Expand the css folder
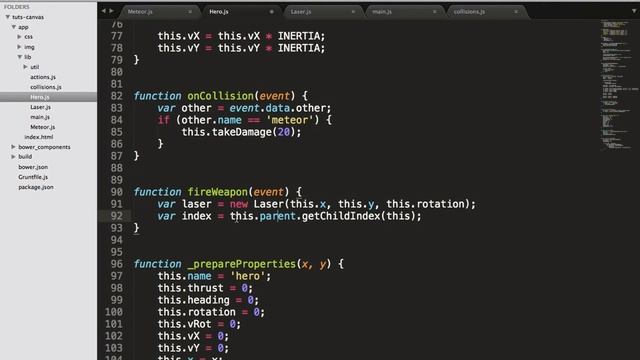The image size is (640, 360). [x=19, y=37]
